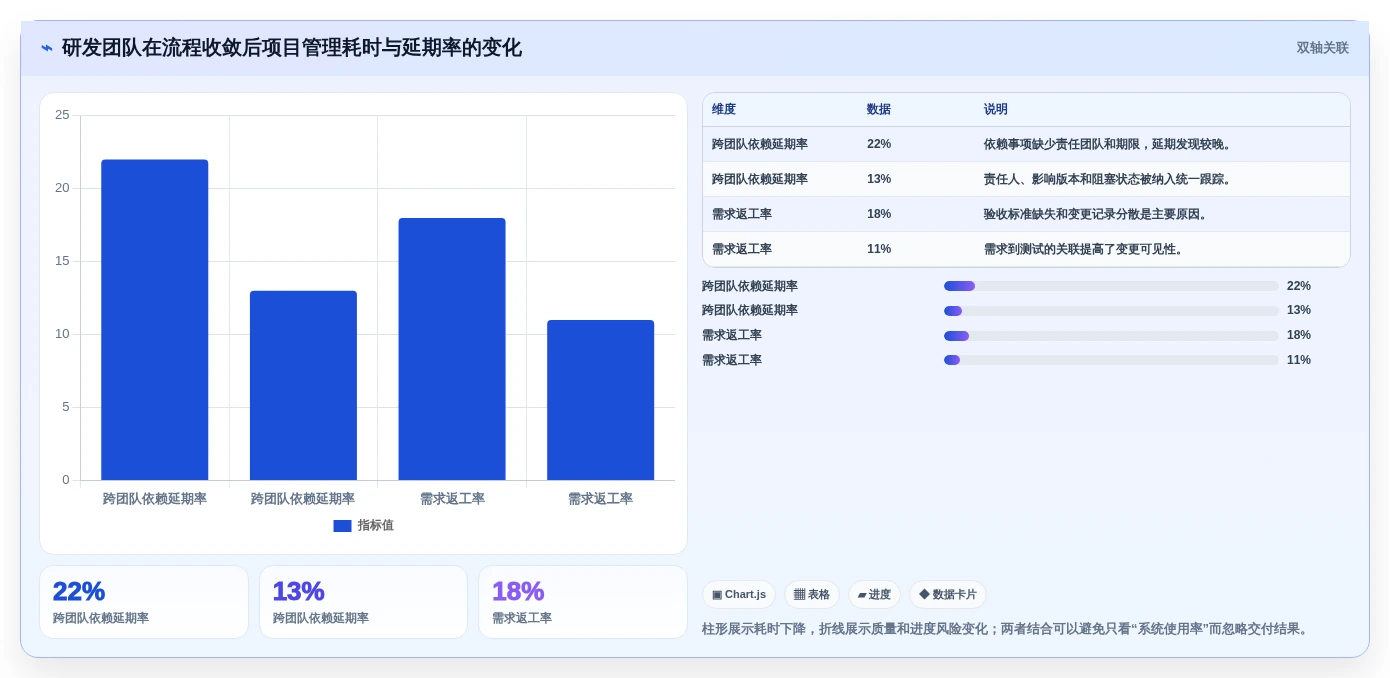Select the Chart.js chip

(x=739, y=594)
